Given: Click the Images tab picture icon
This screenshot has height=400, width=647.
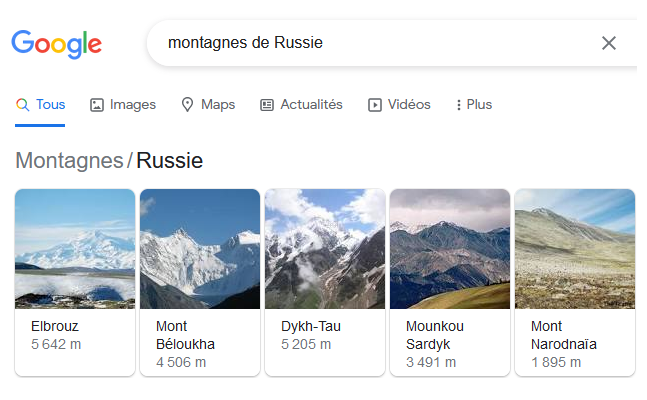Looking at the screenshot, I should click(x=97, y=105).
